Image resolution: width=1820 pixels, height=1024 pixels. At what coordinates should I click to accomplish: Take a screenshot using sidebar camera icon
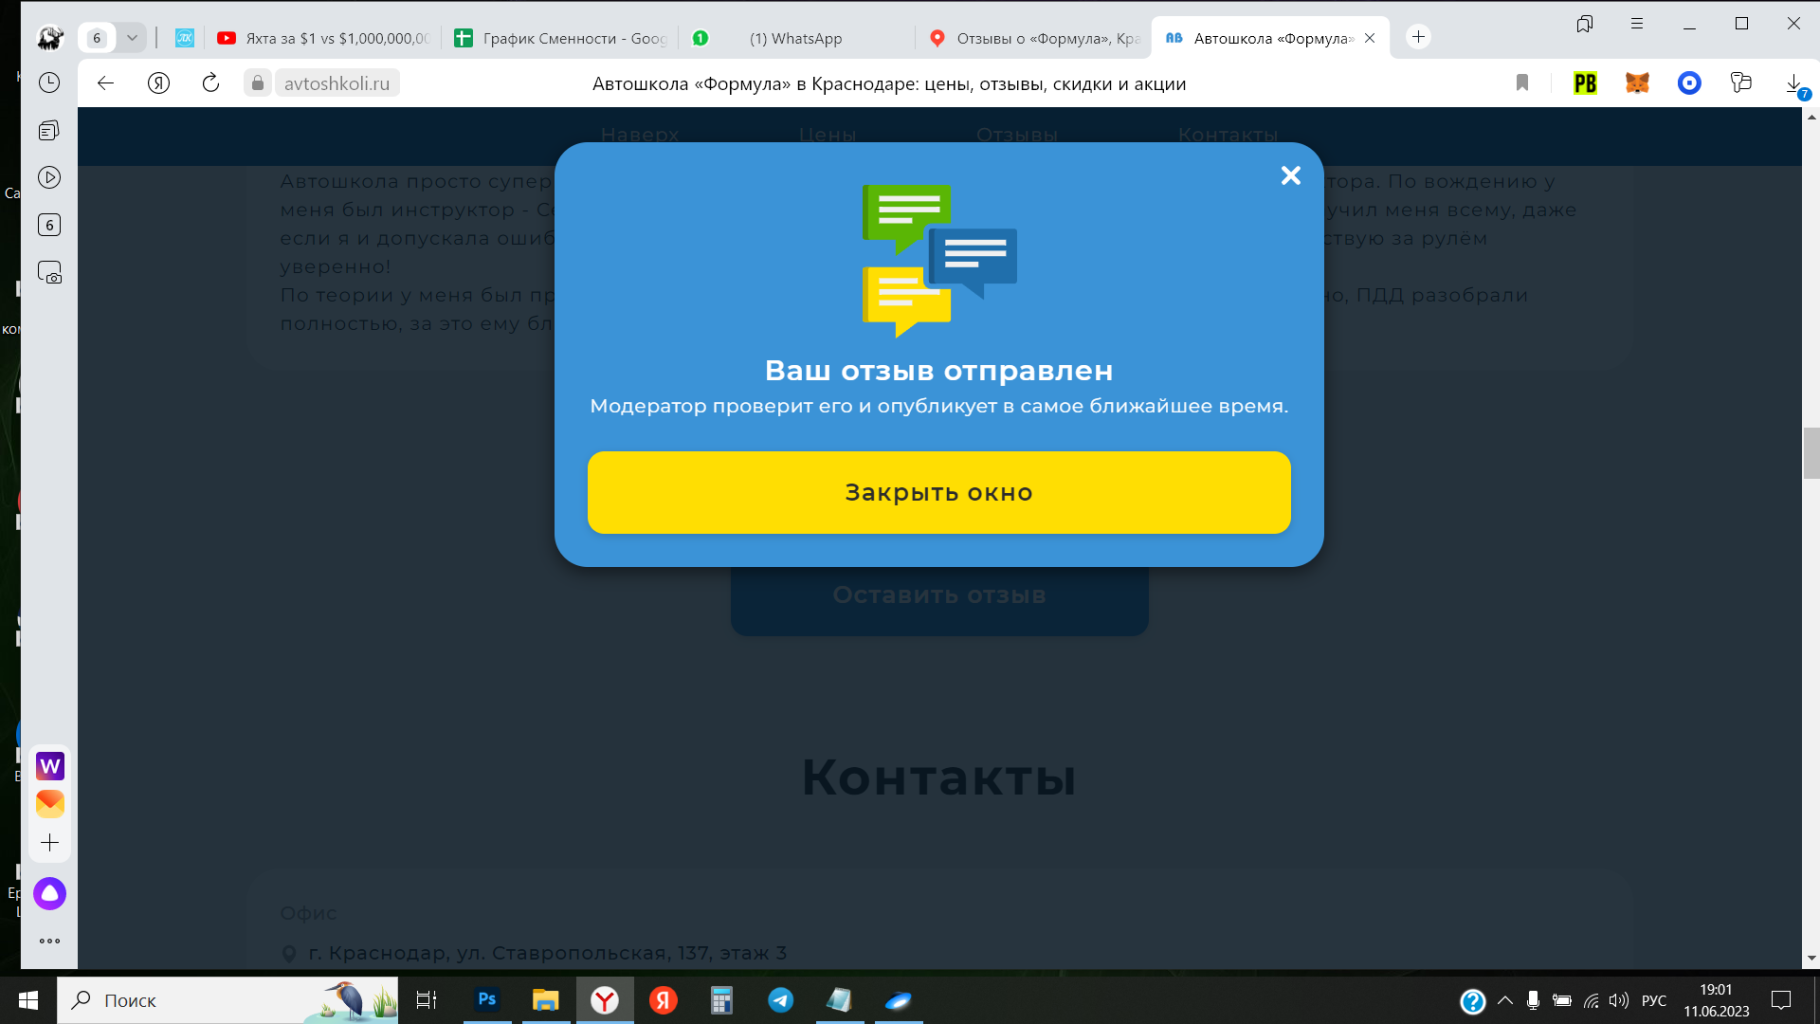[49, 273]
